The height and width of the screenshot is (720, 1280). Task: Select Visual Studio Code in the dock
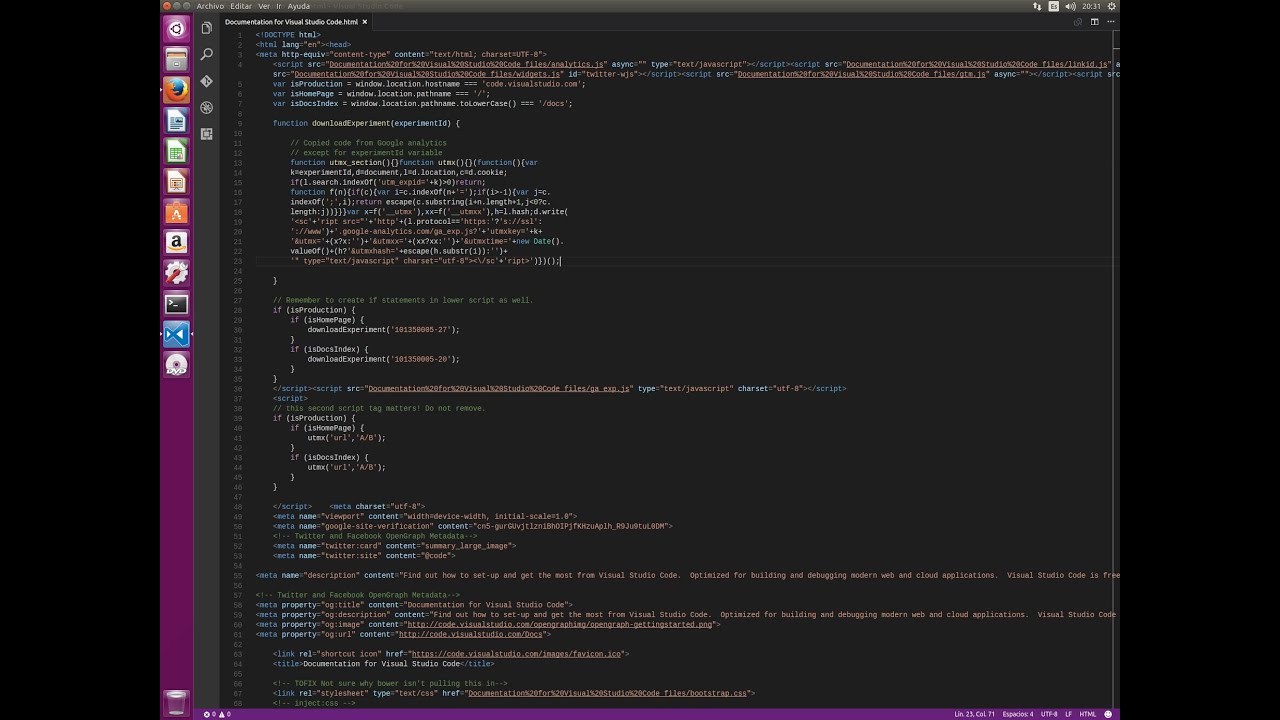click(176, 335)
